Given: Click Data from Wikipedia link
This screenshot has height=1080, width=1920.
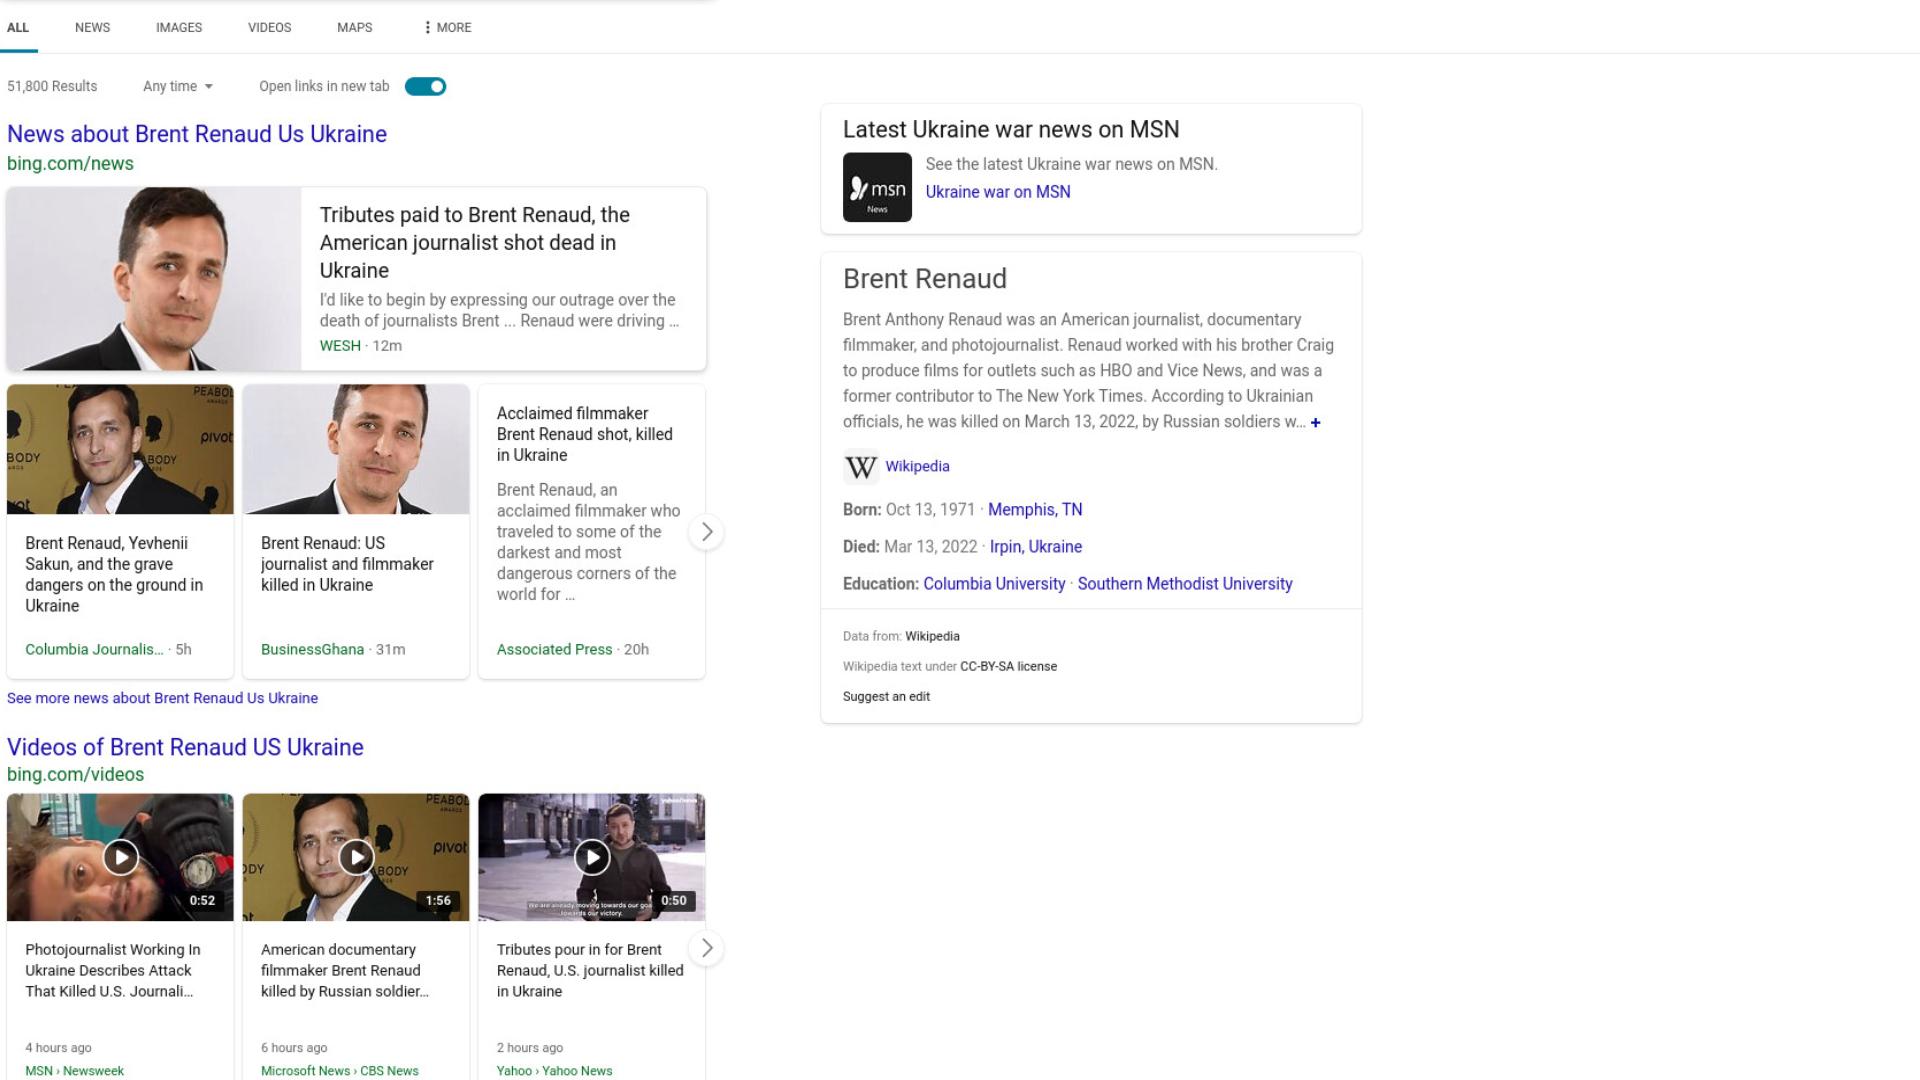Looking at the screenshot, I should point(932,636).
